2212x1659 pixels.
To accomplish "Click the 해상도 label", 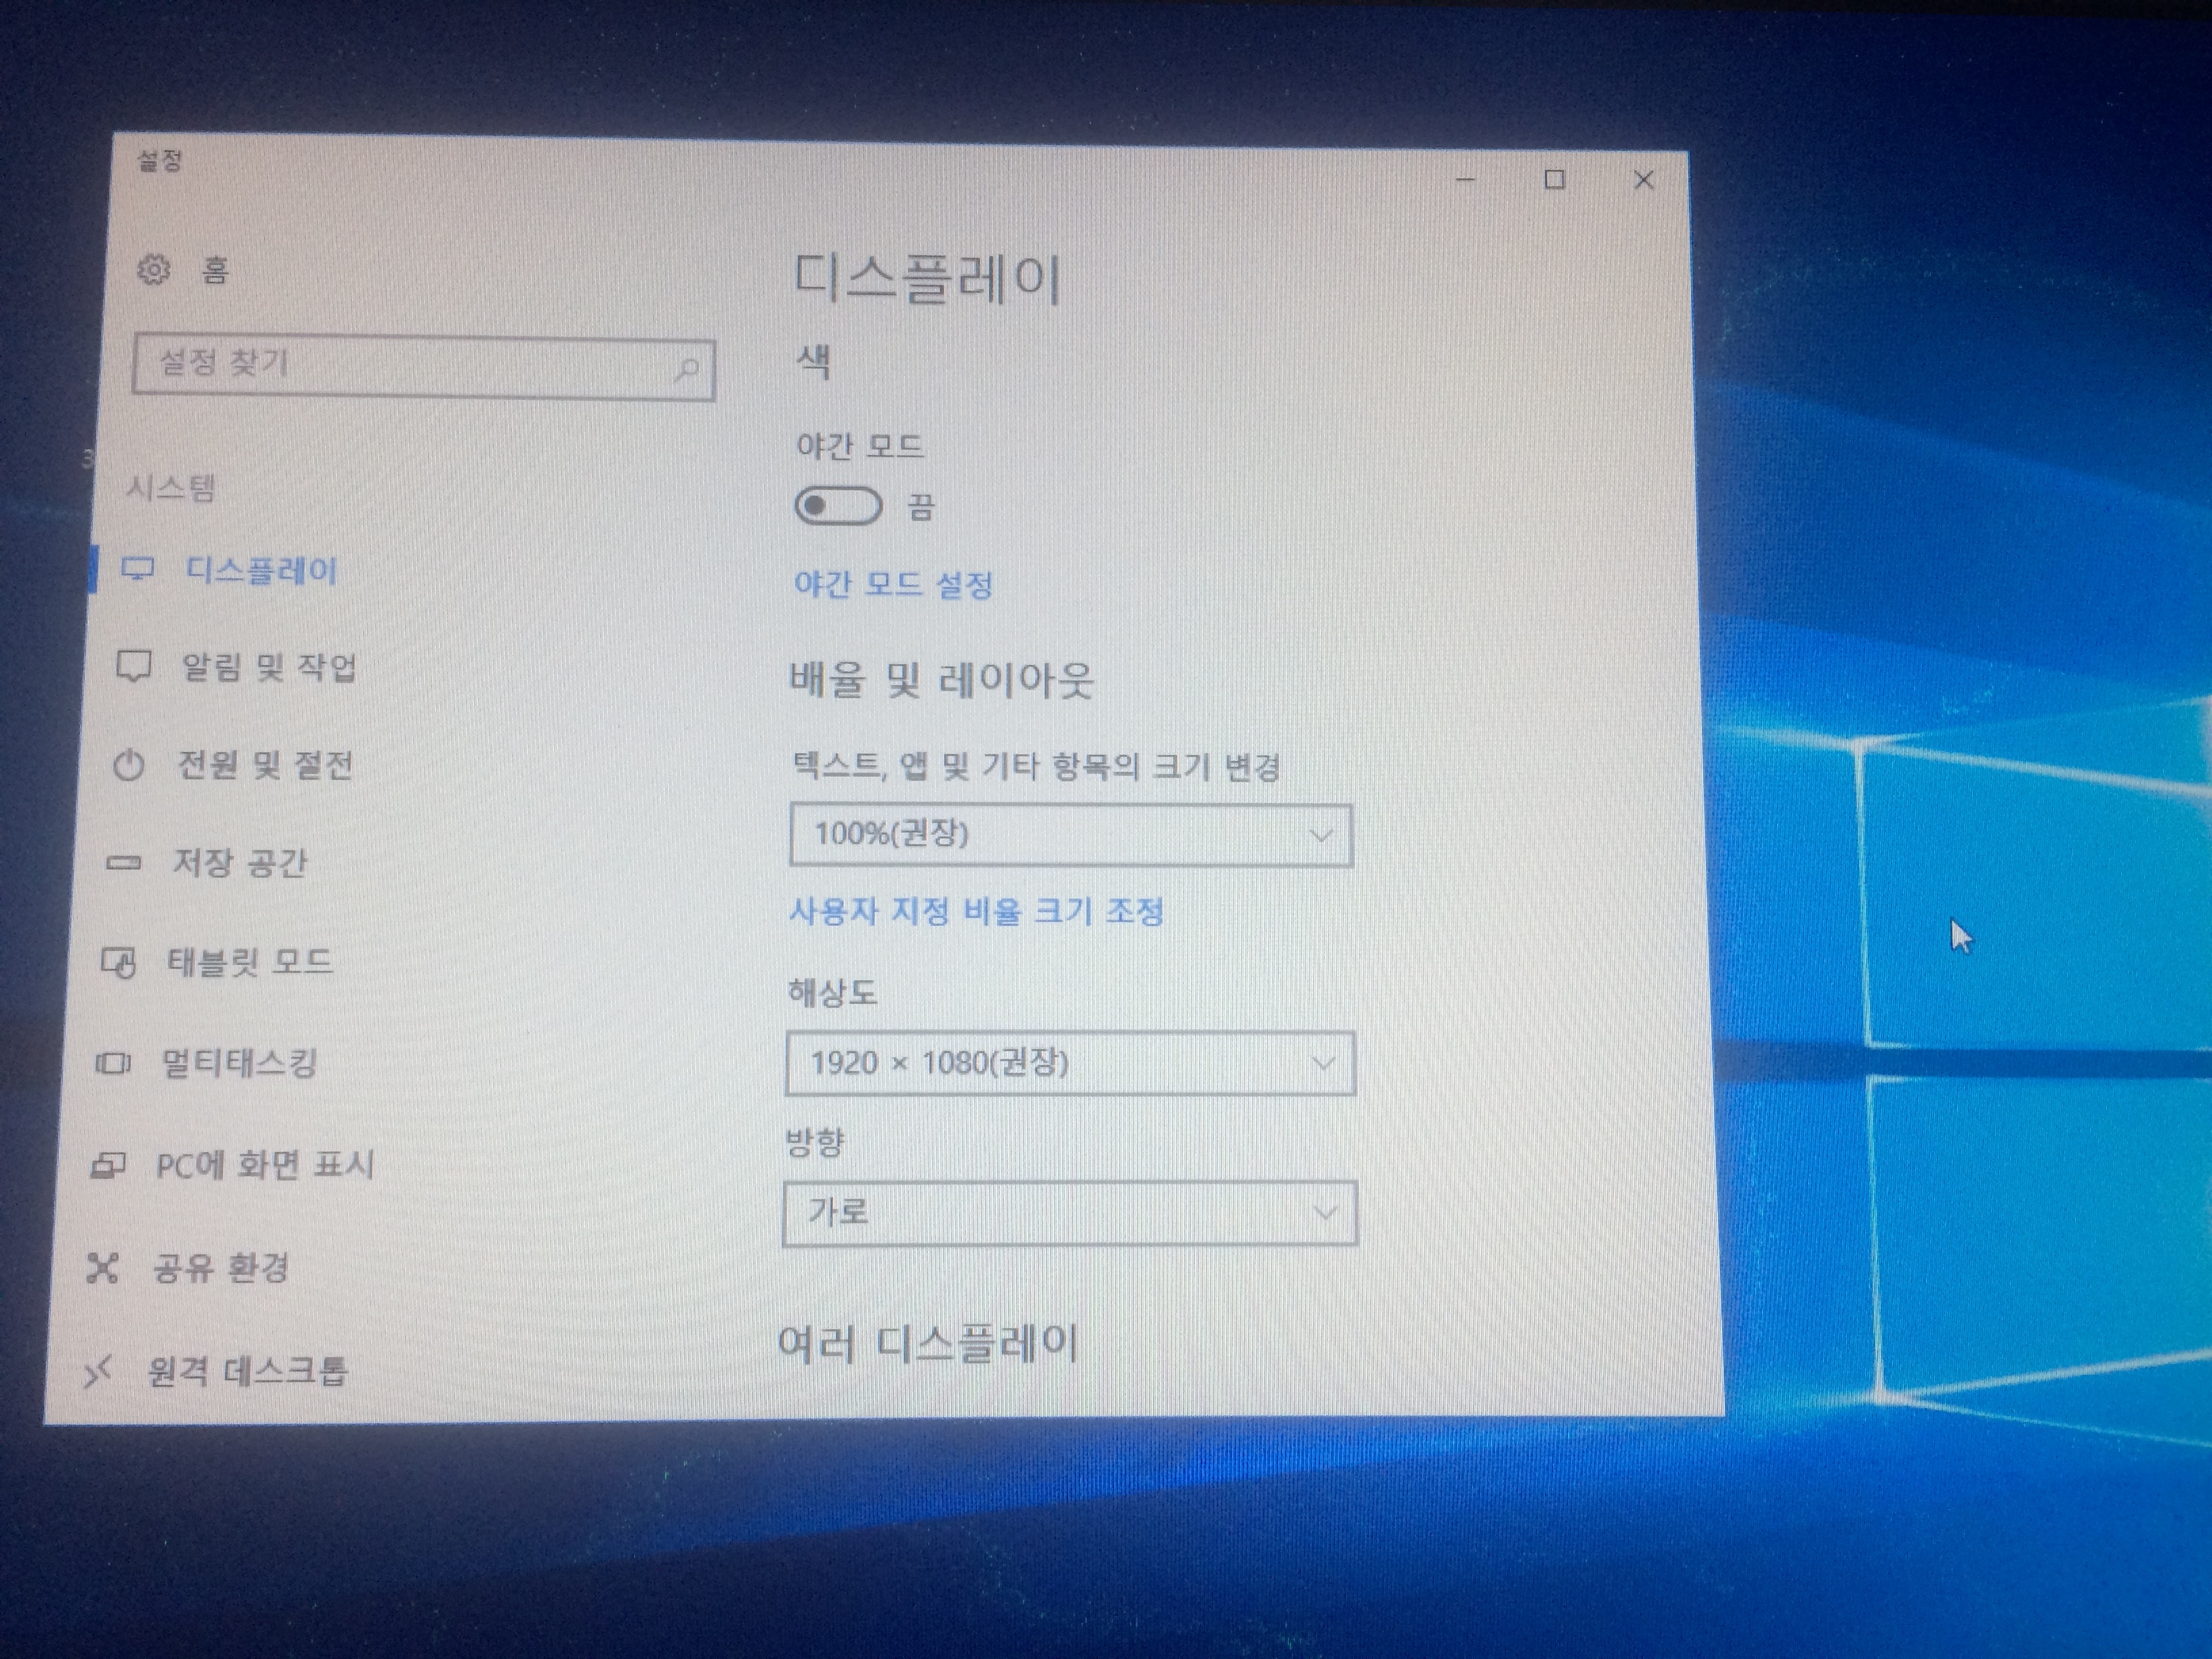I will pyautogui.click(x=832, y=993).
